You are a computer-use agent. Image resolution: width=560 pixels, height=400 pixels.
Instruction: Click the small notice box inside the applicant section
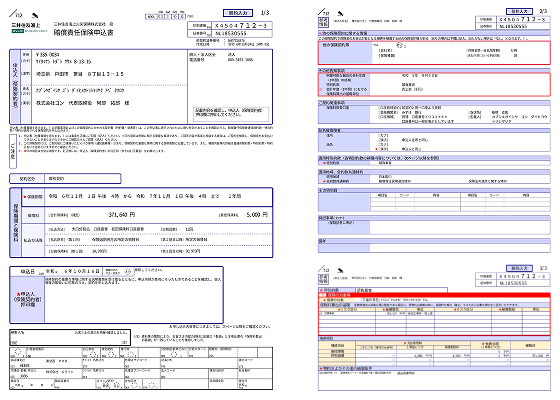click(231, 114)
